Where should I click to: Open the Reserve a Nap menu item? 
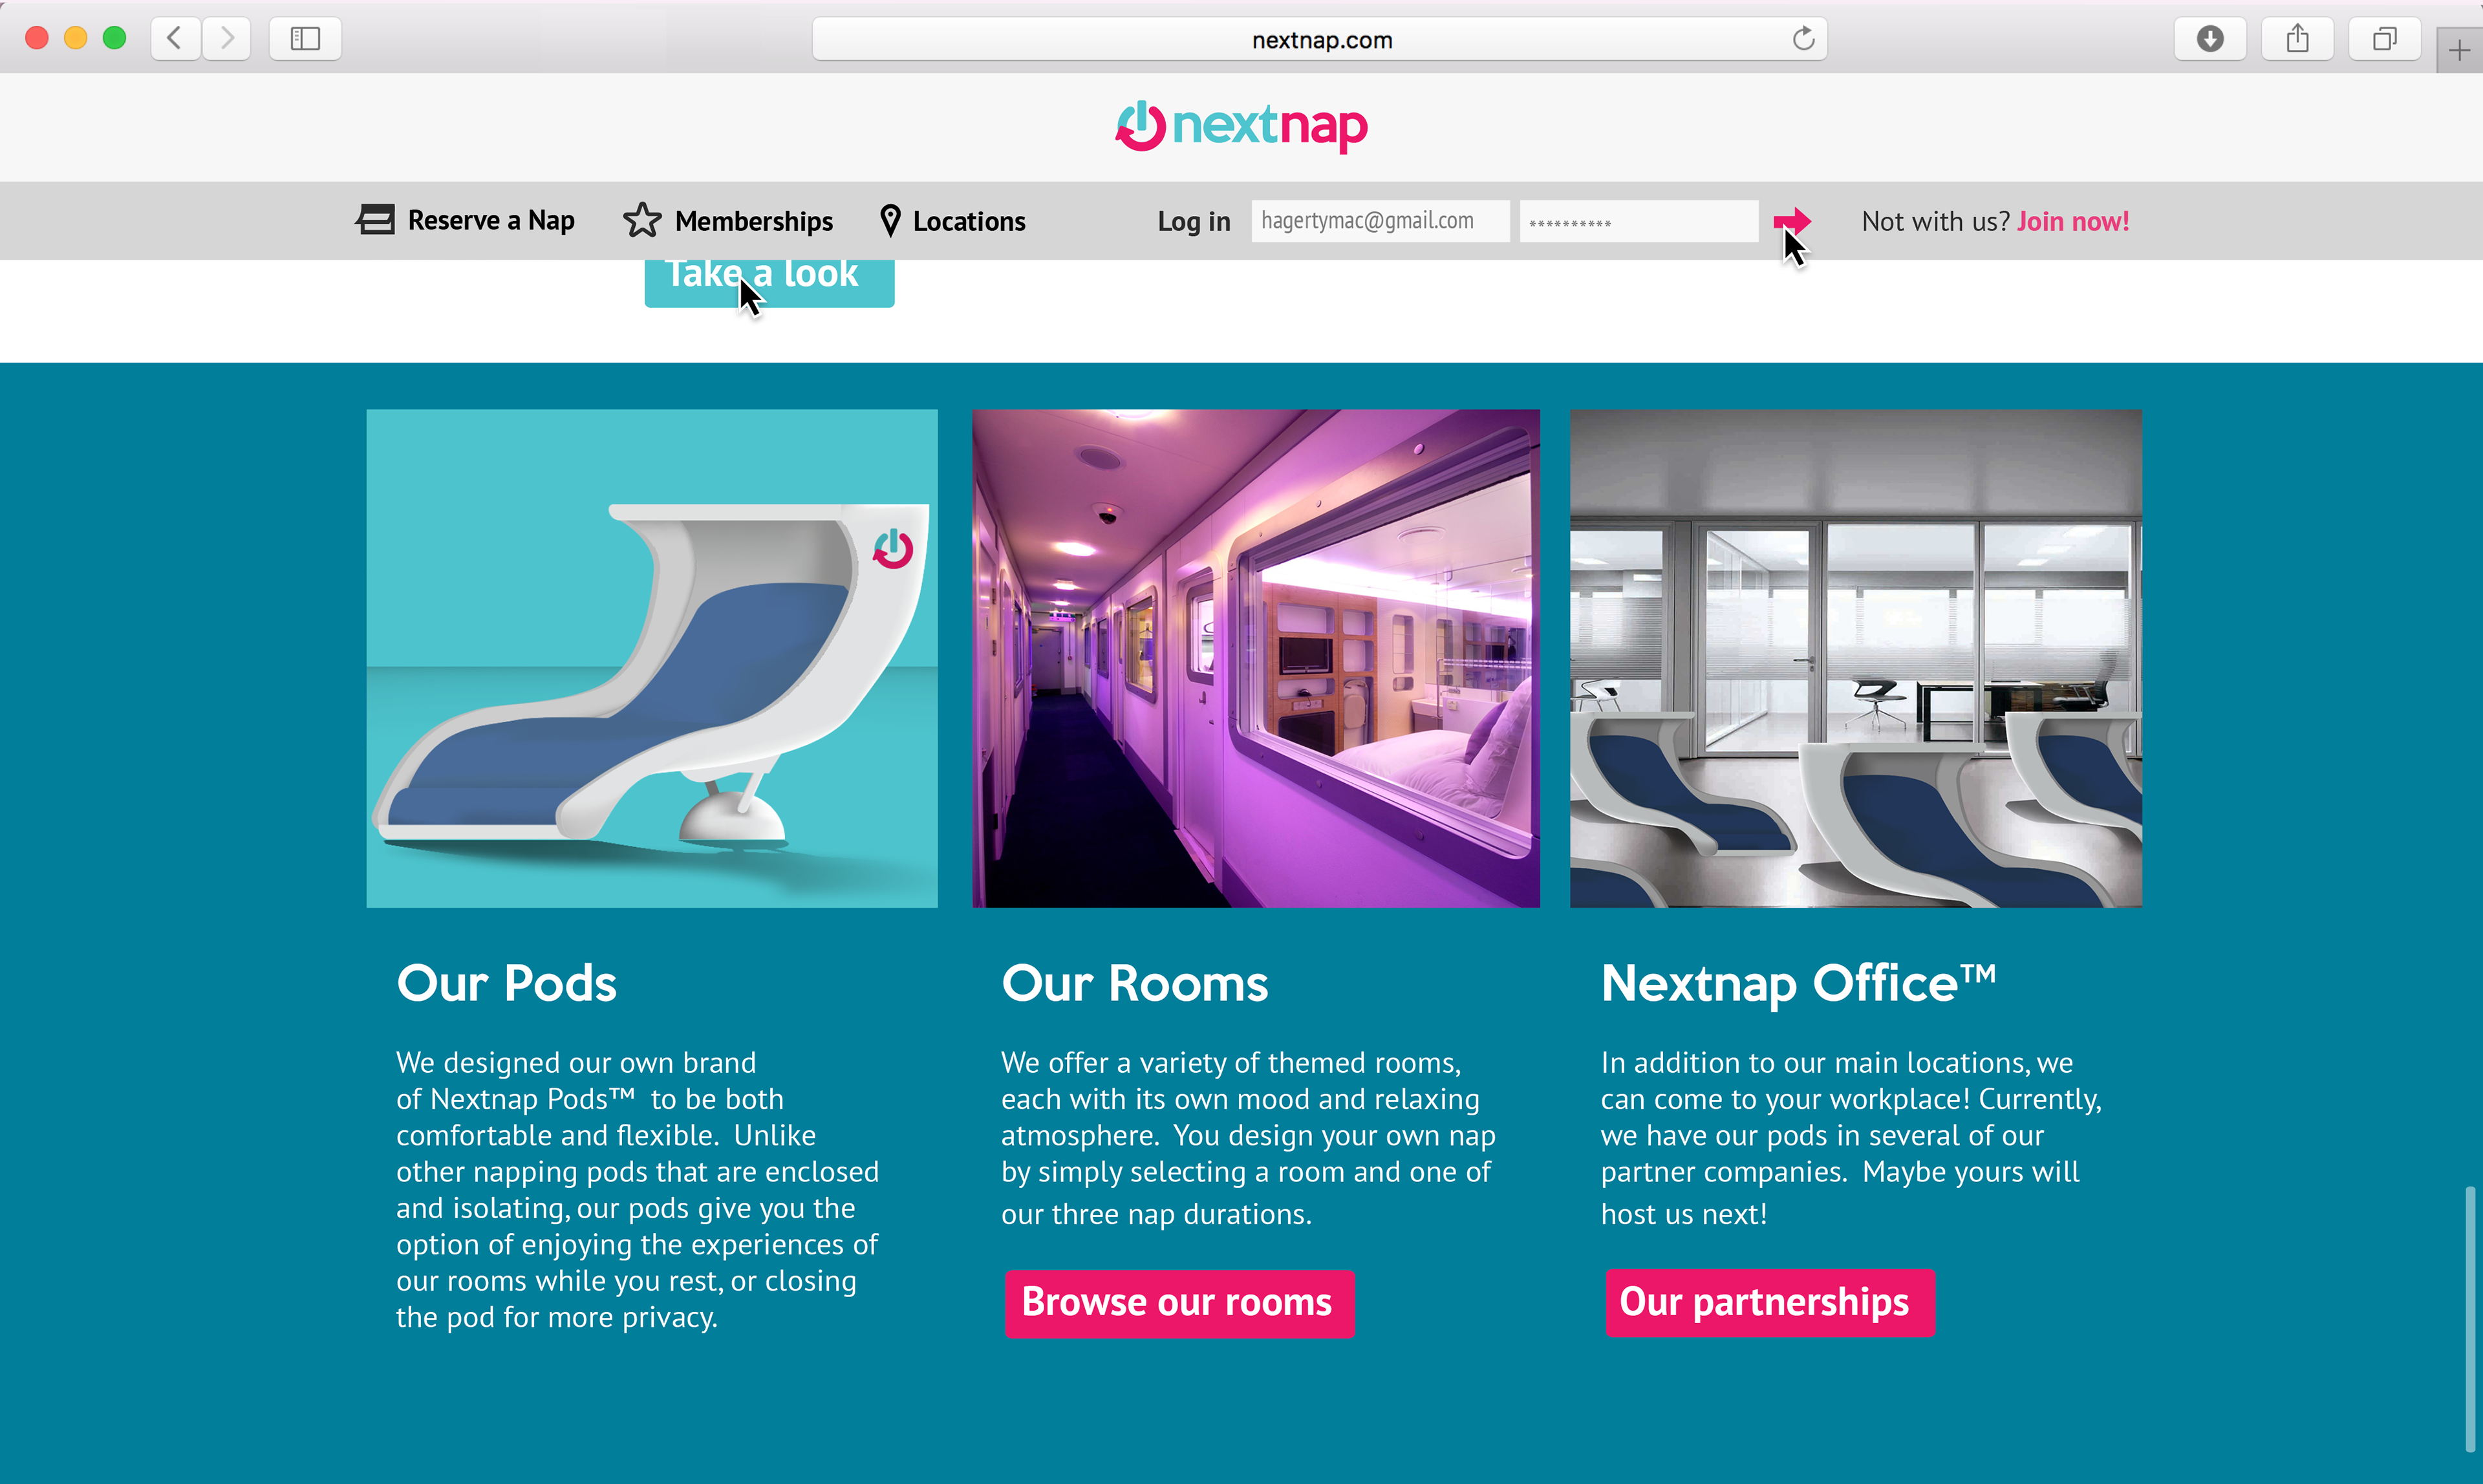click(465, 220)
